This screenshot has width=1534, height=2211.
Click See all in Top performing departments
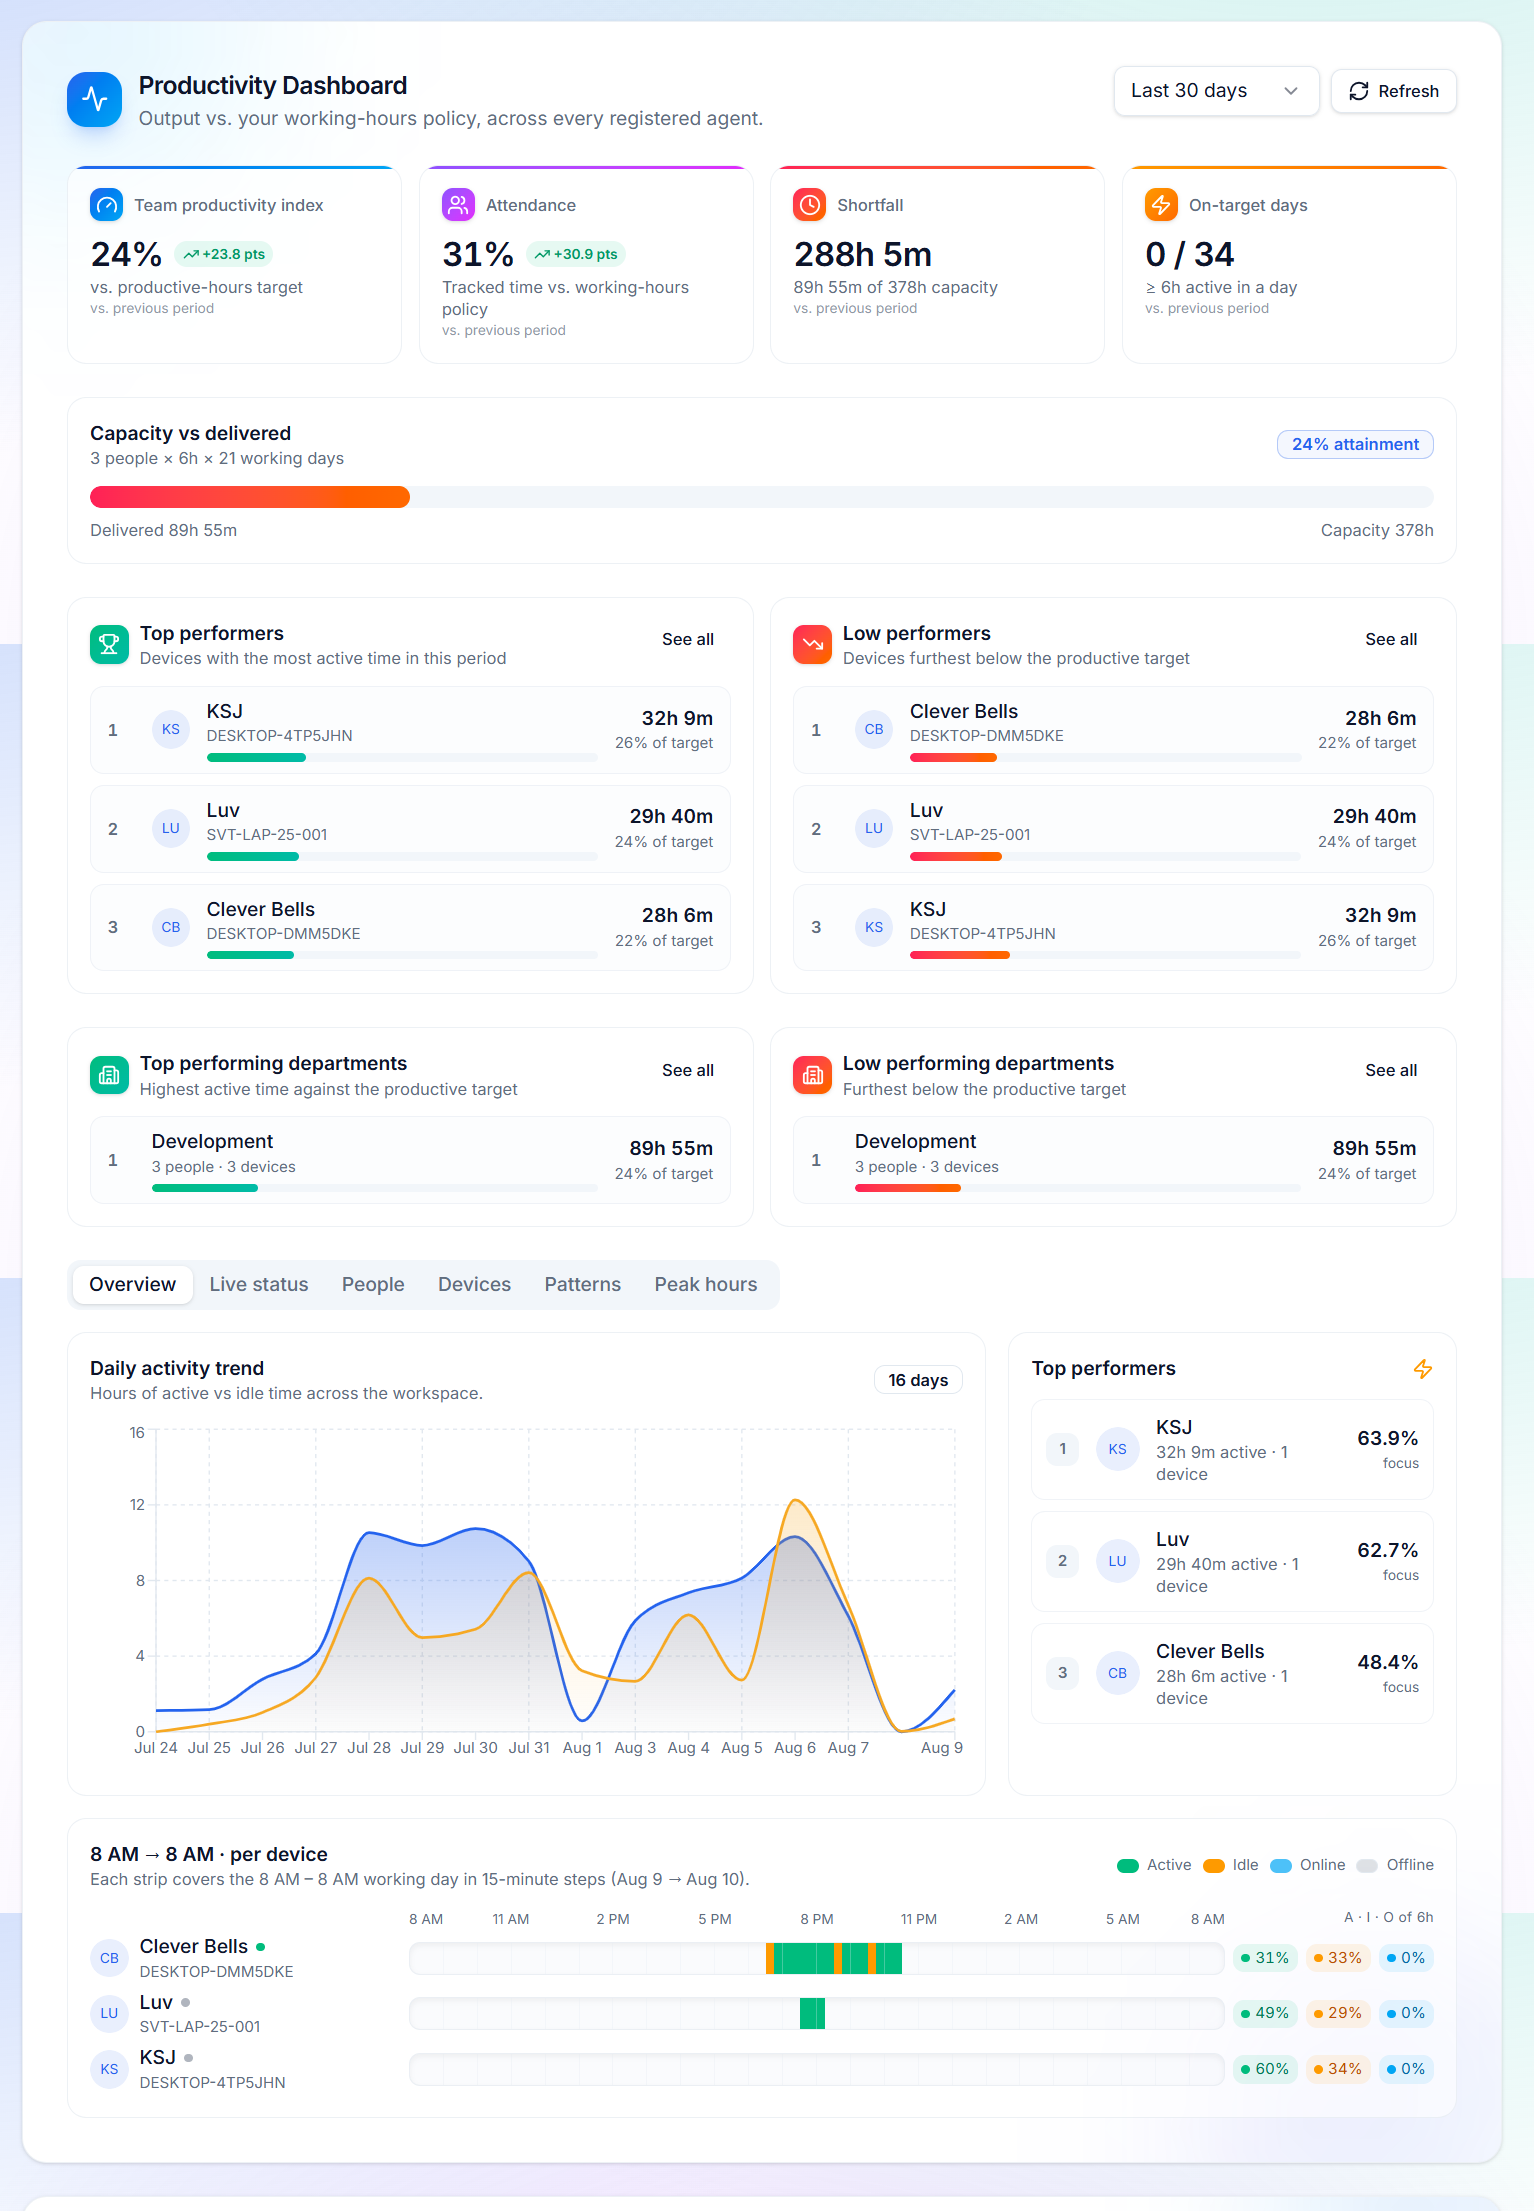click(687, 1070)
